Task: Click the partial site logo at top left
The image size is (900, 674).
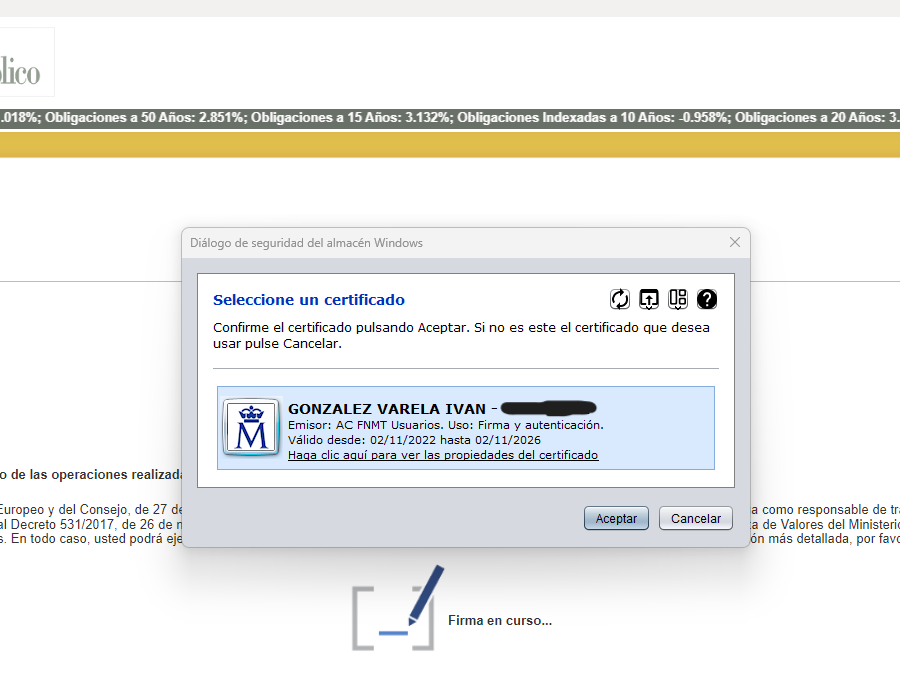Action: (27, 62)
